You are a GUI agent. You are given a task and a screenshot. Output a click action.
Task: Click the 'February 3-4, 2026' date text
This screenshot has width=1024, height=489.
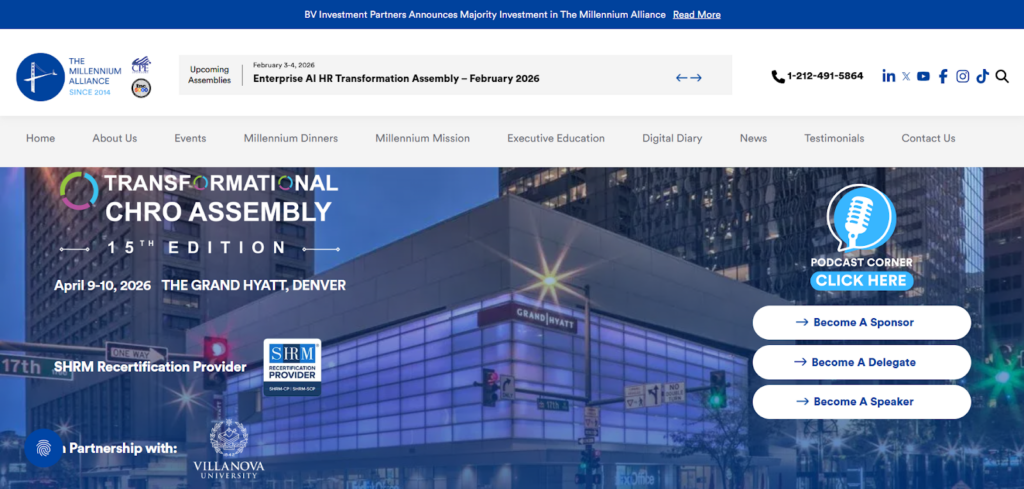(x=284, y=65)
